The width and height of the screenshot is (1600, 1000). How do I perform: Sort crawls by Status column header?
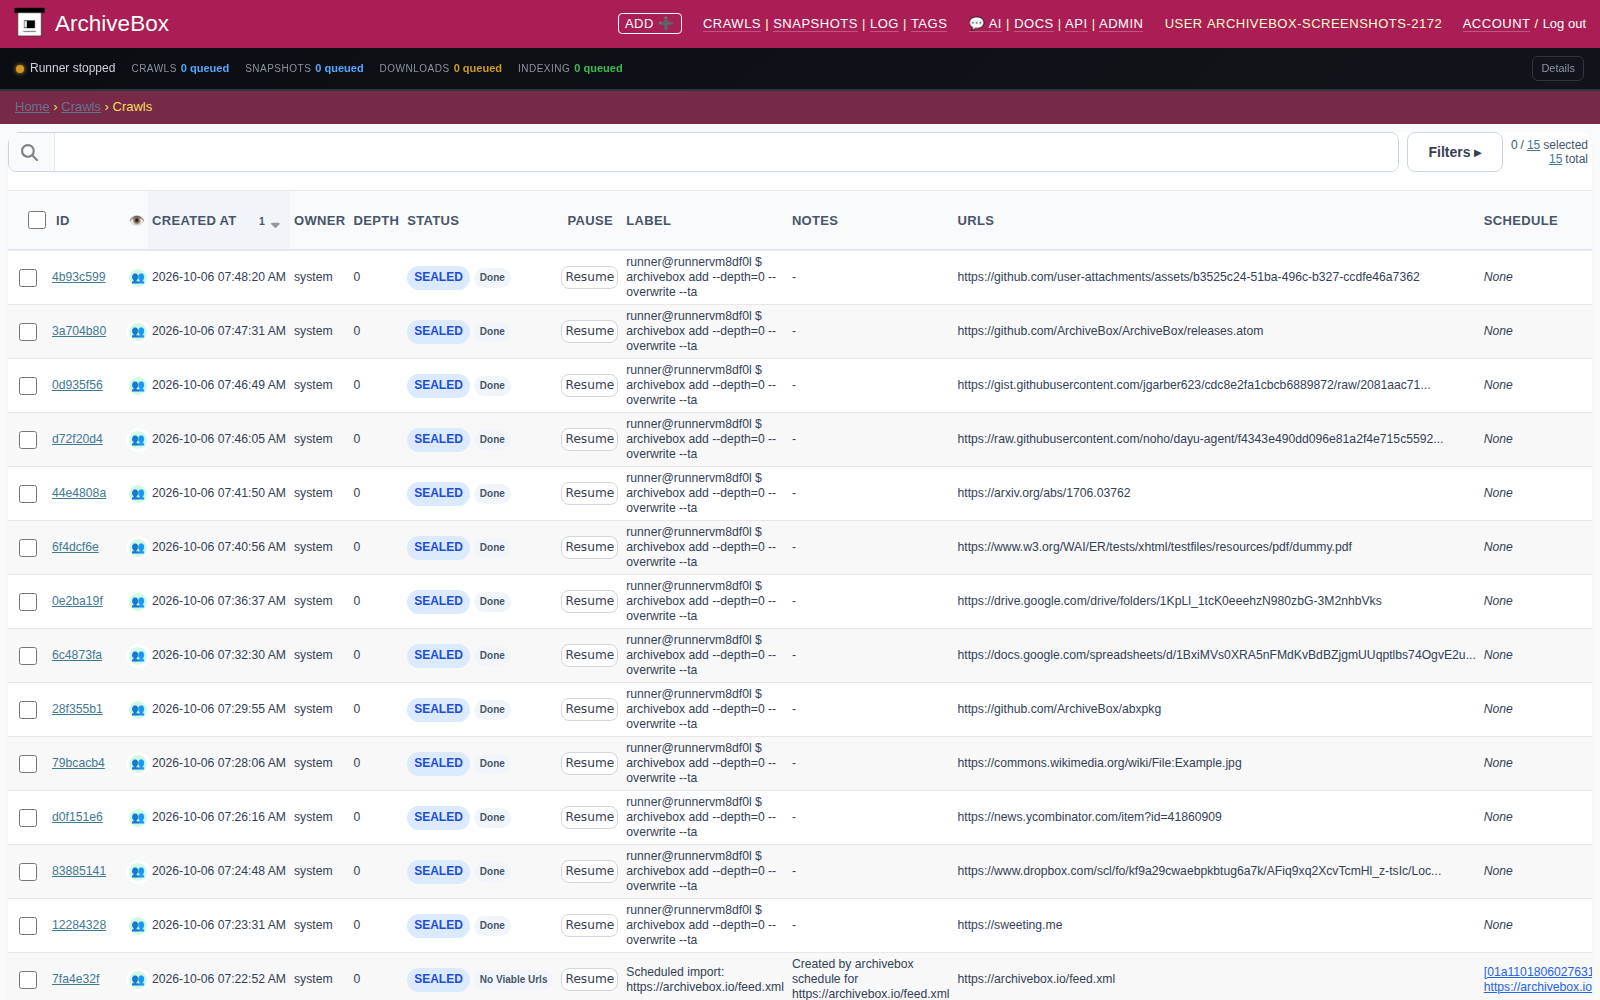click(433, 220)
